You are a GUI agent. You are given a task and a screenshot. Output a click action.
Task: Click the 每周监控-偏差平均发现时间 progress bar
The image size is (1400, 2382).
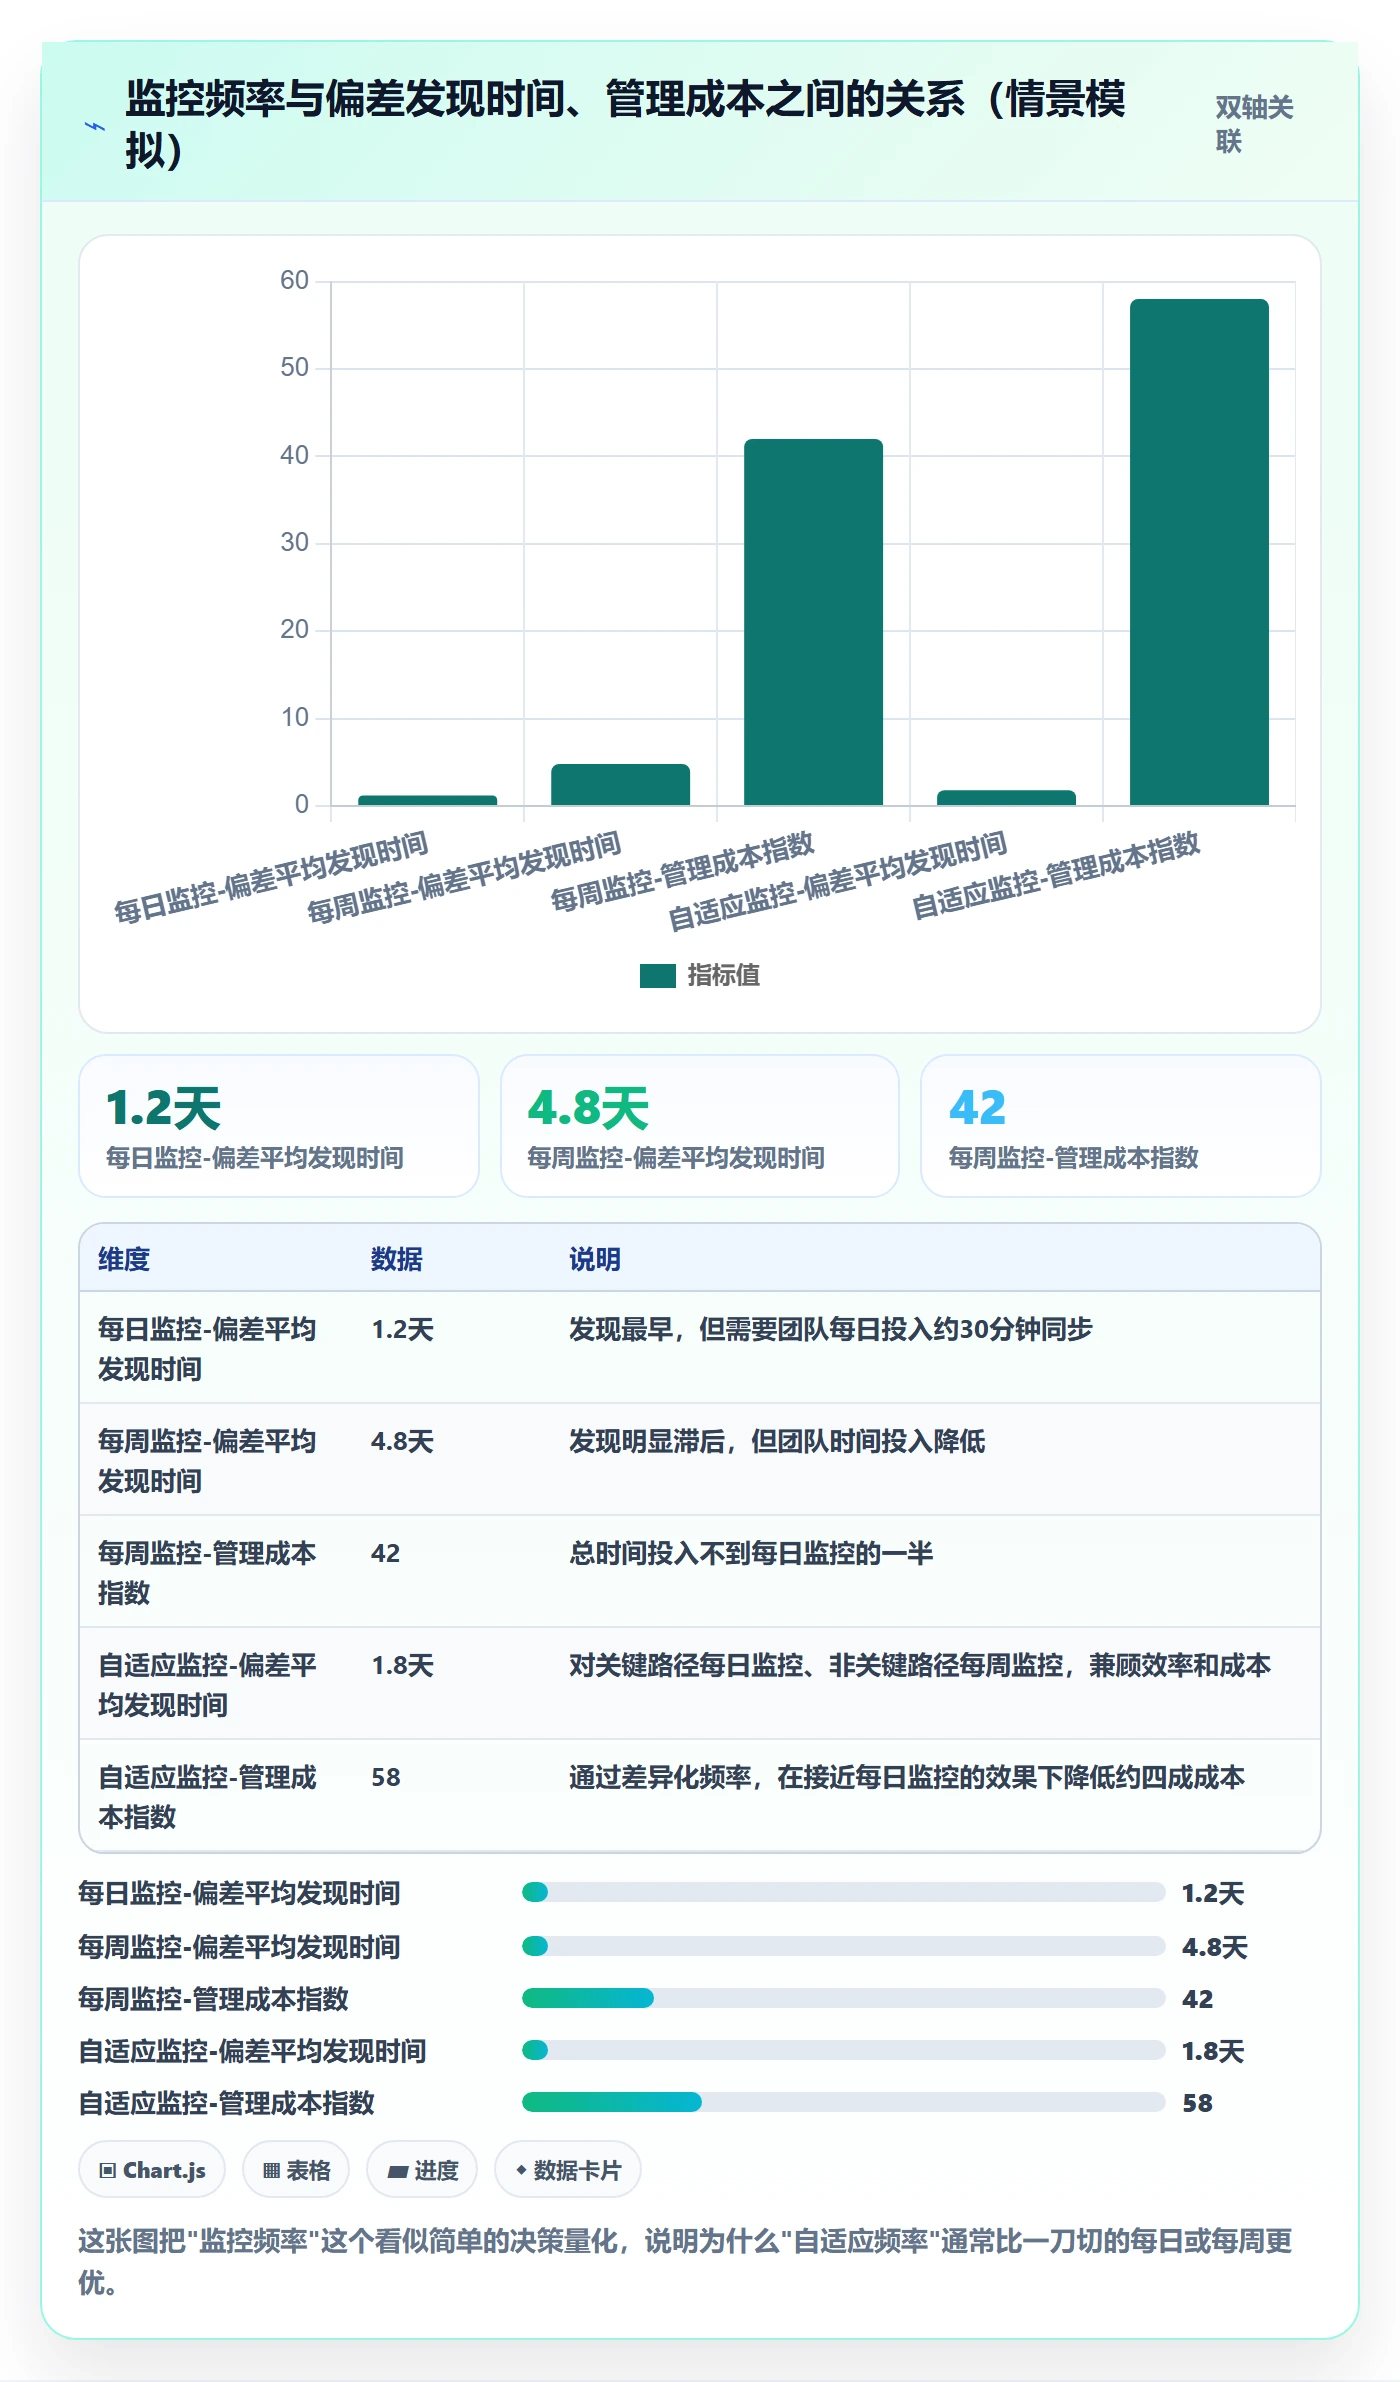(x=843, y=1946)
